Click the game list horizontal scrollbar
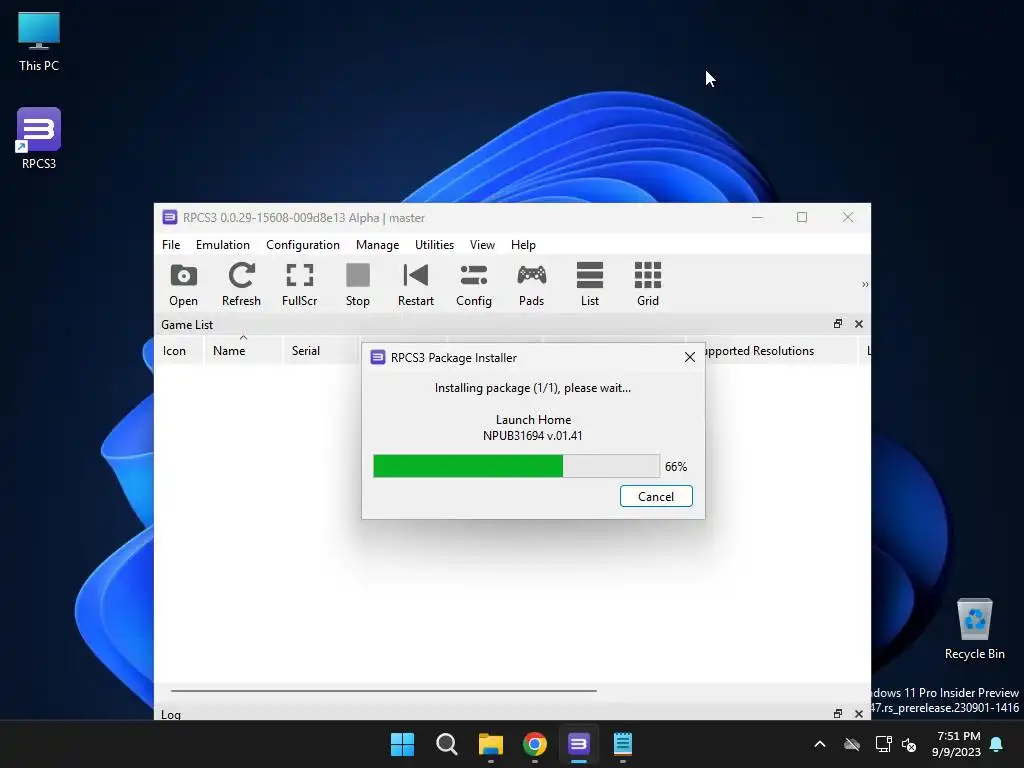 [383, 690]
